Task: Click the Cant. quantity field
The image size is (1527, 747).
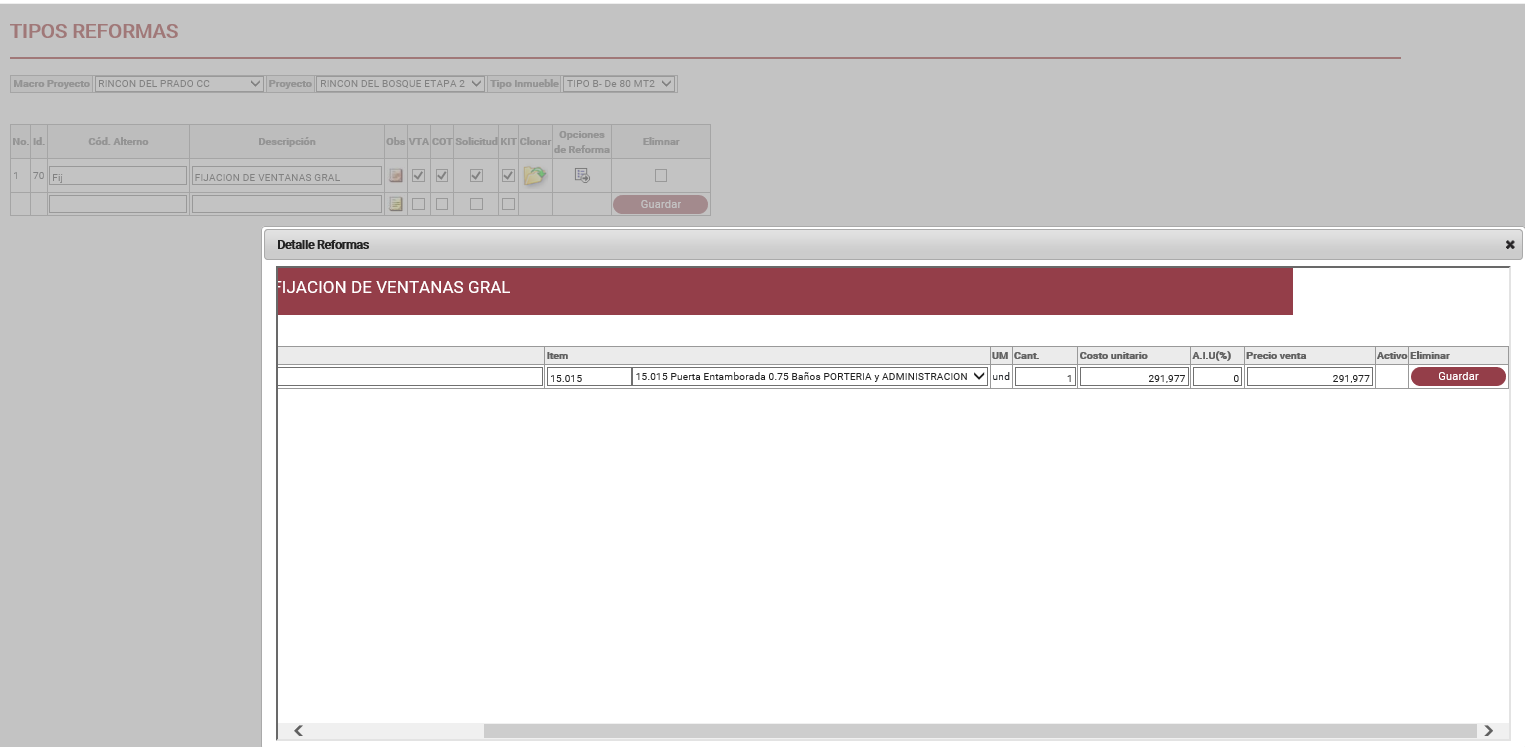Action: [x=1045, y=377]
